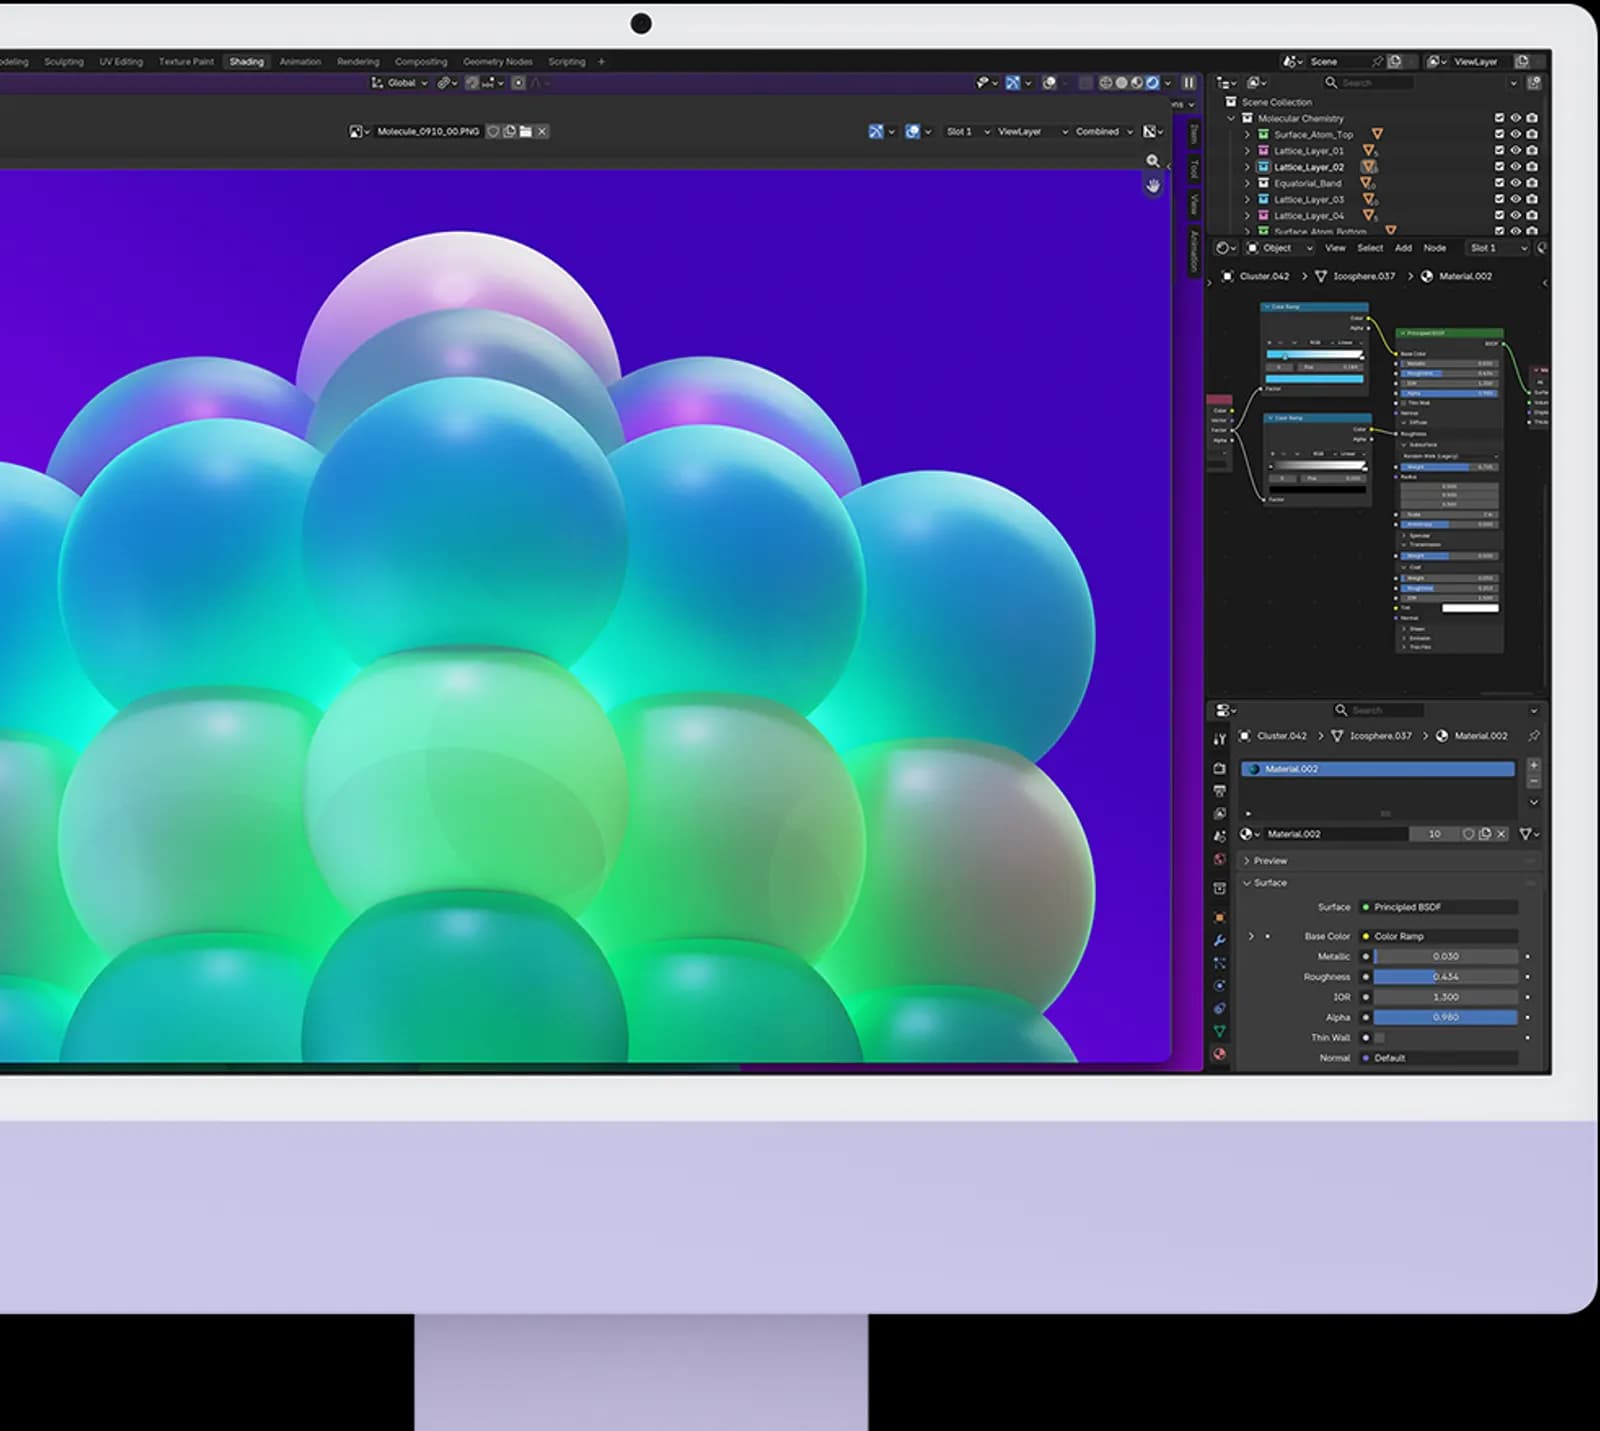The image size is (1600, 1431).
Task: Select rendered viewport shading sphere icon
Action: coord(1153,83)
